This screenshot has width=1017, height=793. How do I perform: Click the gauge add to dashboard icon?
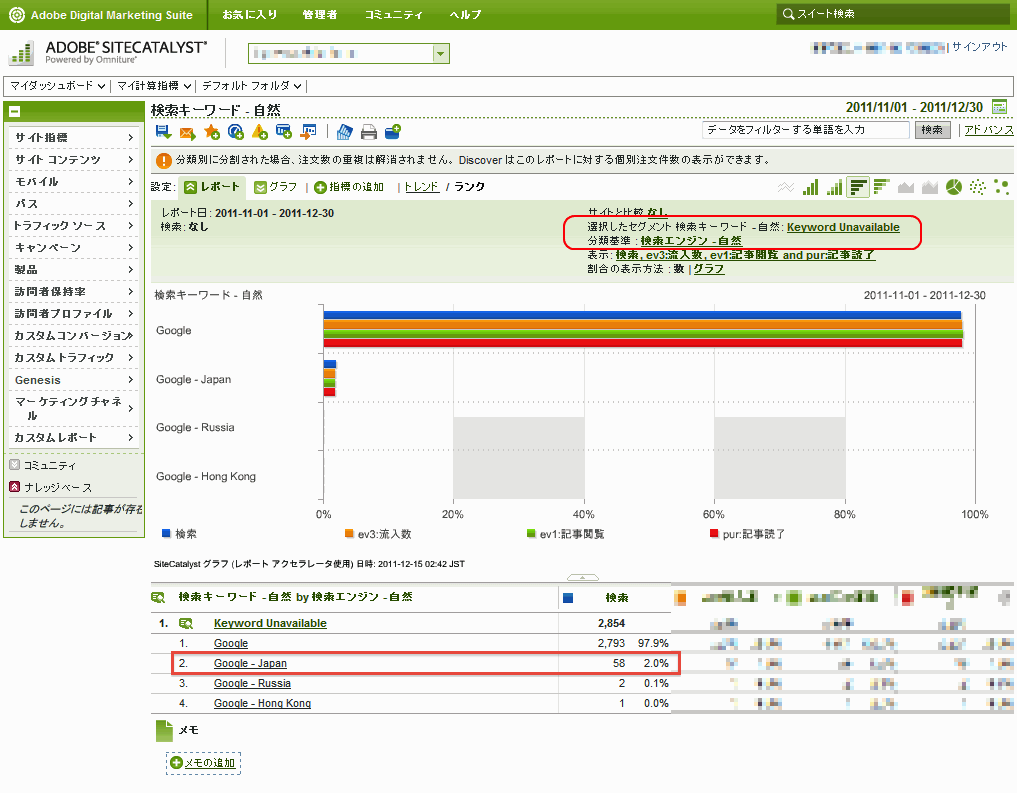point(235,132)
